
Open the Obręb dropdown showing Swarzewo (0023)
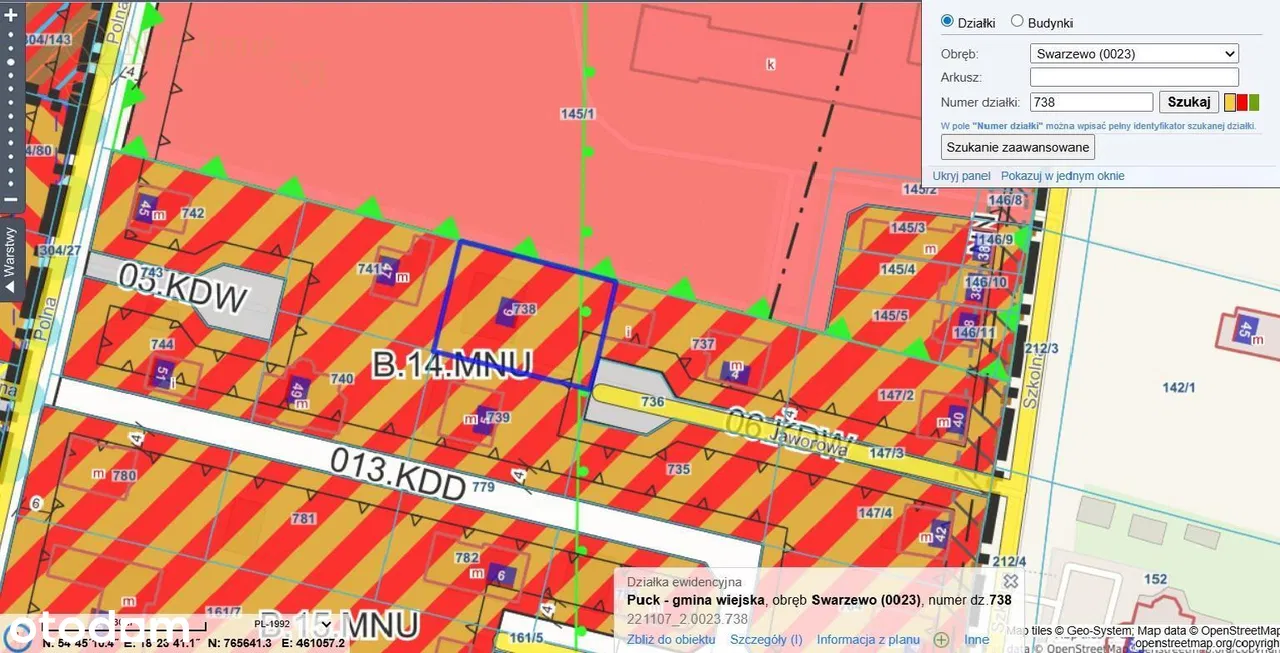1134,54
